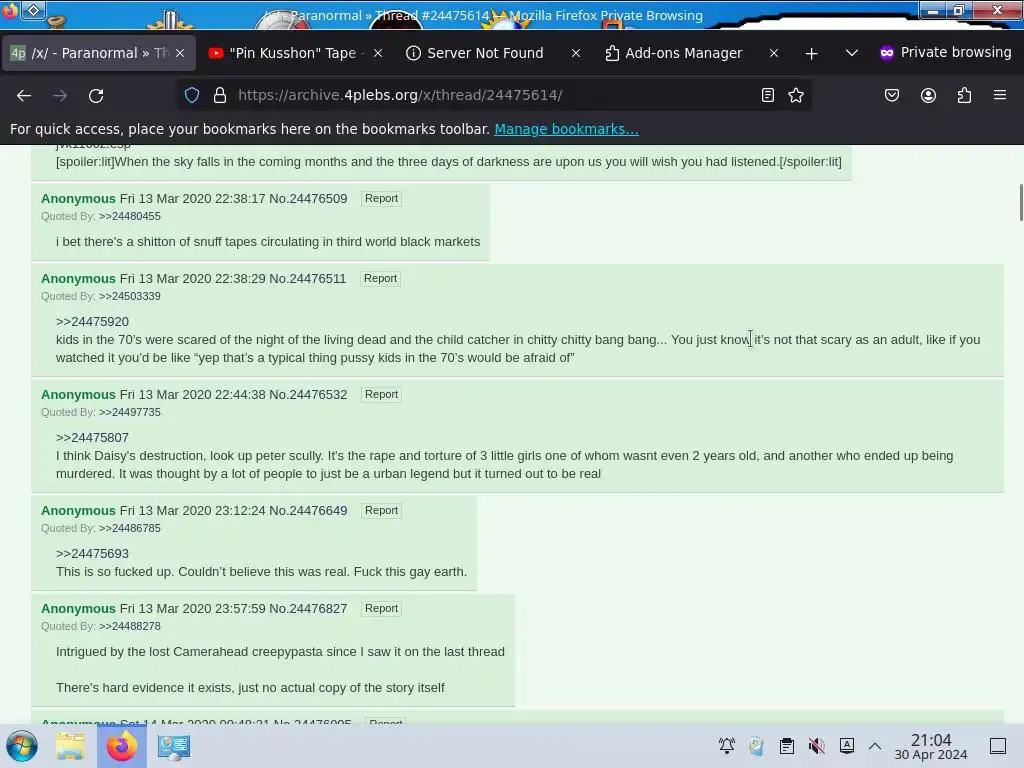Open quoted-by link >>24480455

[x=129, y=216]
